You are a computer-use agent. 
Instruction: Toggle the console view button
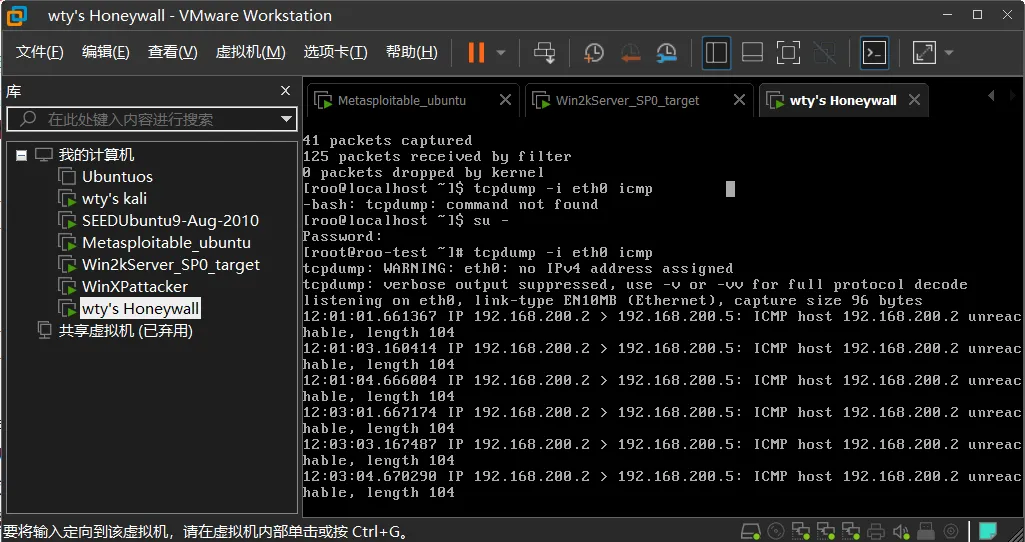[875, 52]
